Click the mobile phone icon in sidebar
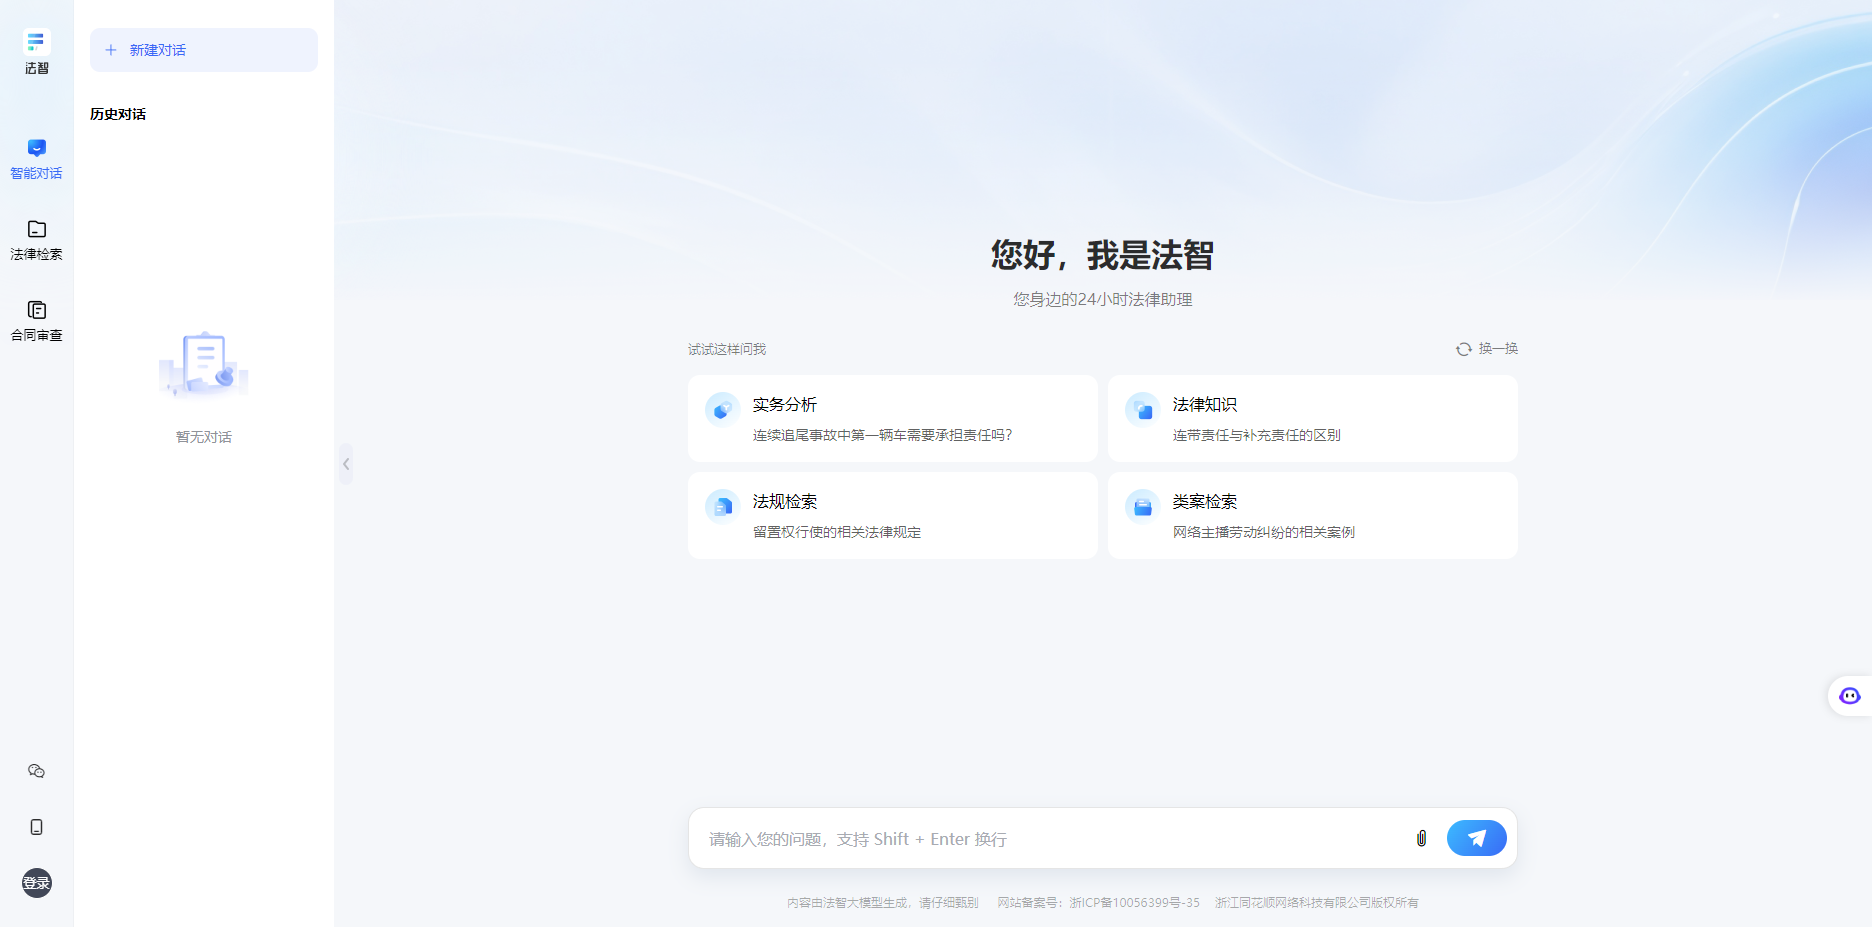The image size is (1872, 927). coord(36,827)
